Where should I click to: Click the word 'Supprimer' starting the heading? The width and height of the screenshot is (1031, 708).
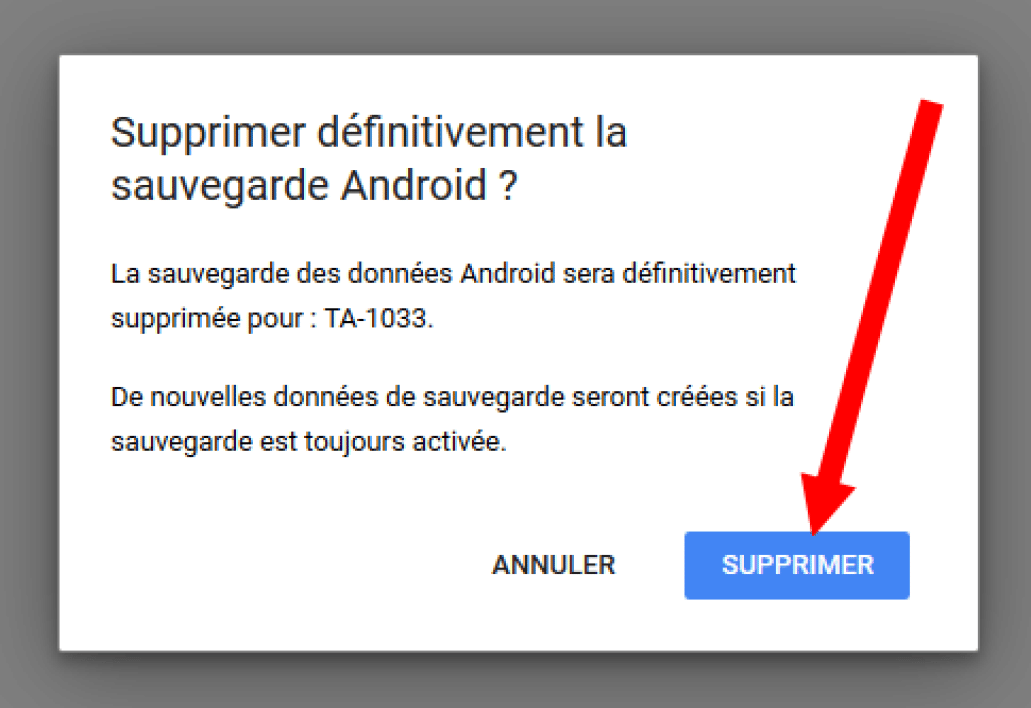click(x=208, y=135)
